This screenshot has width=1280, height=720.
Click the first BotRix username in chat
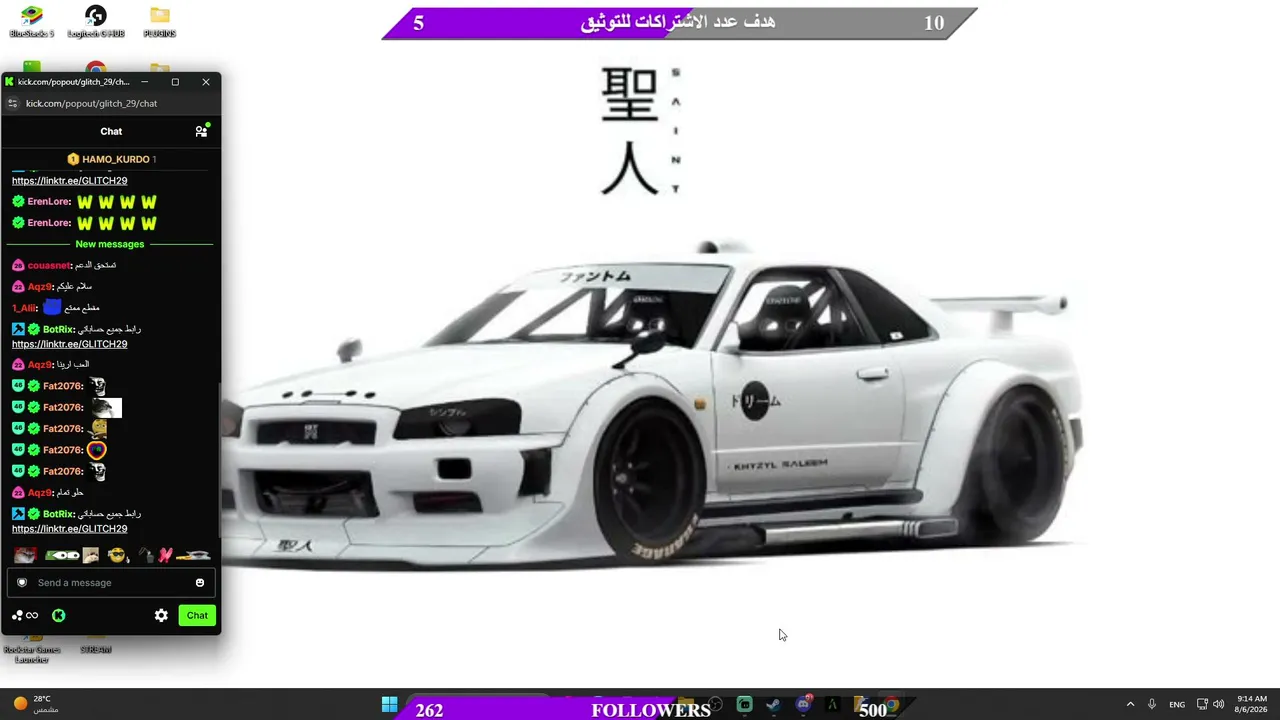click(59, 330)
